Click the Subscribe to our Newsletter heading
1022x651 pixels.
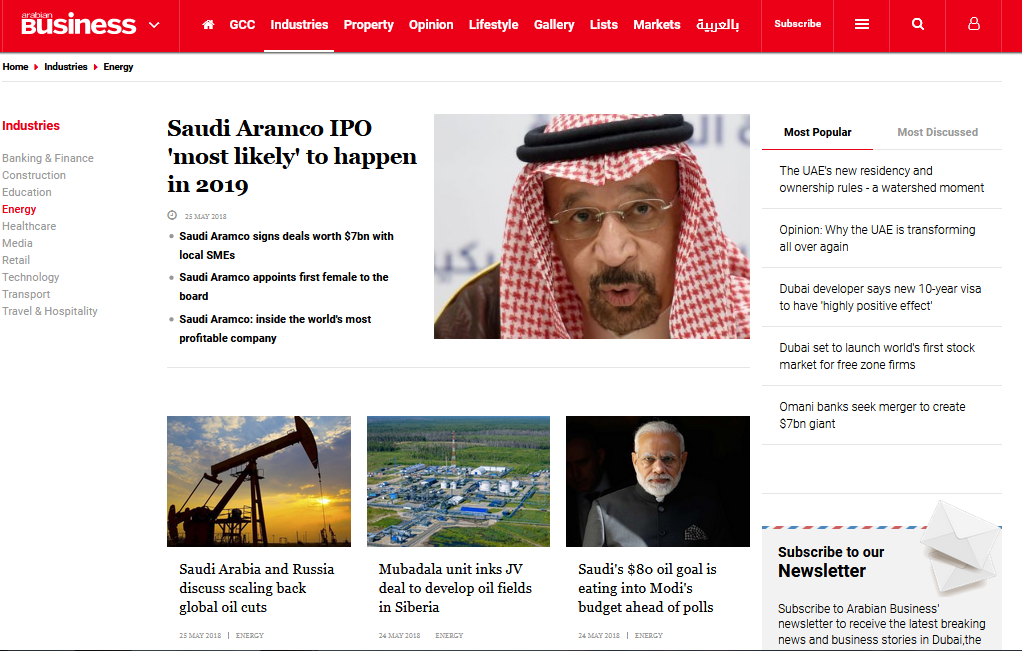point(831,562)
